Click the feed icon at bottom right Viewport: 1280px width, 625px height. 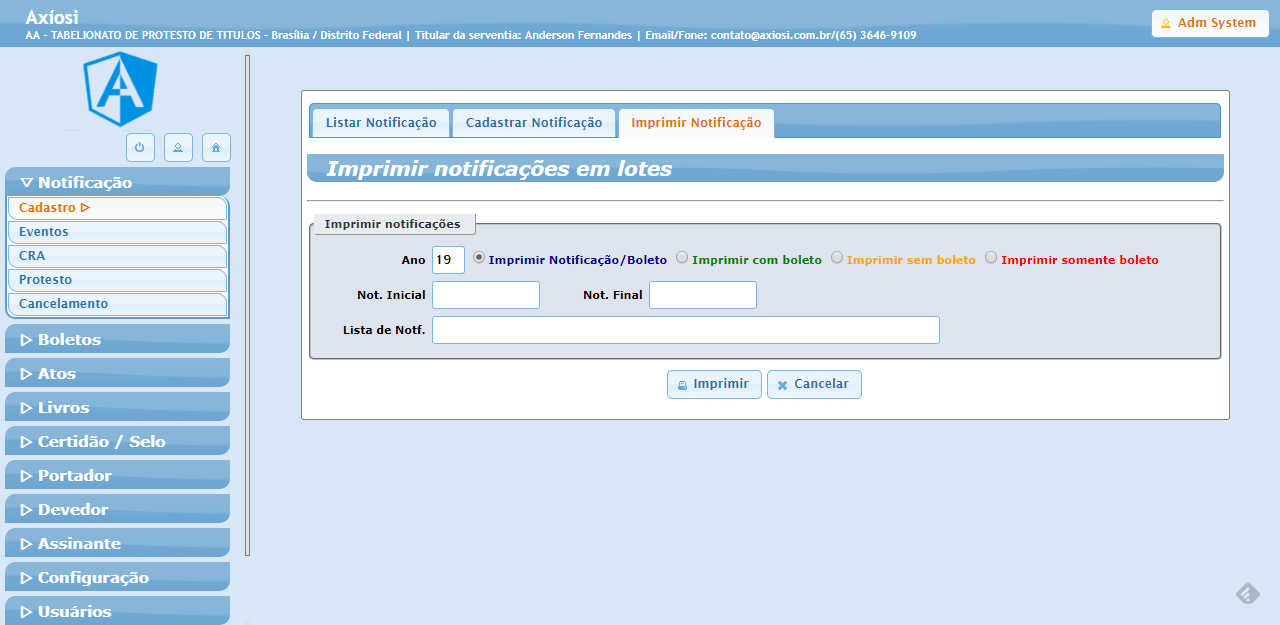pos(1247,593)
